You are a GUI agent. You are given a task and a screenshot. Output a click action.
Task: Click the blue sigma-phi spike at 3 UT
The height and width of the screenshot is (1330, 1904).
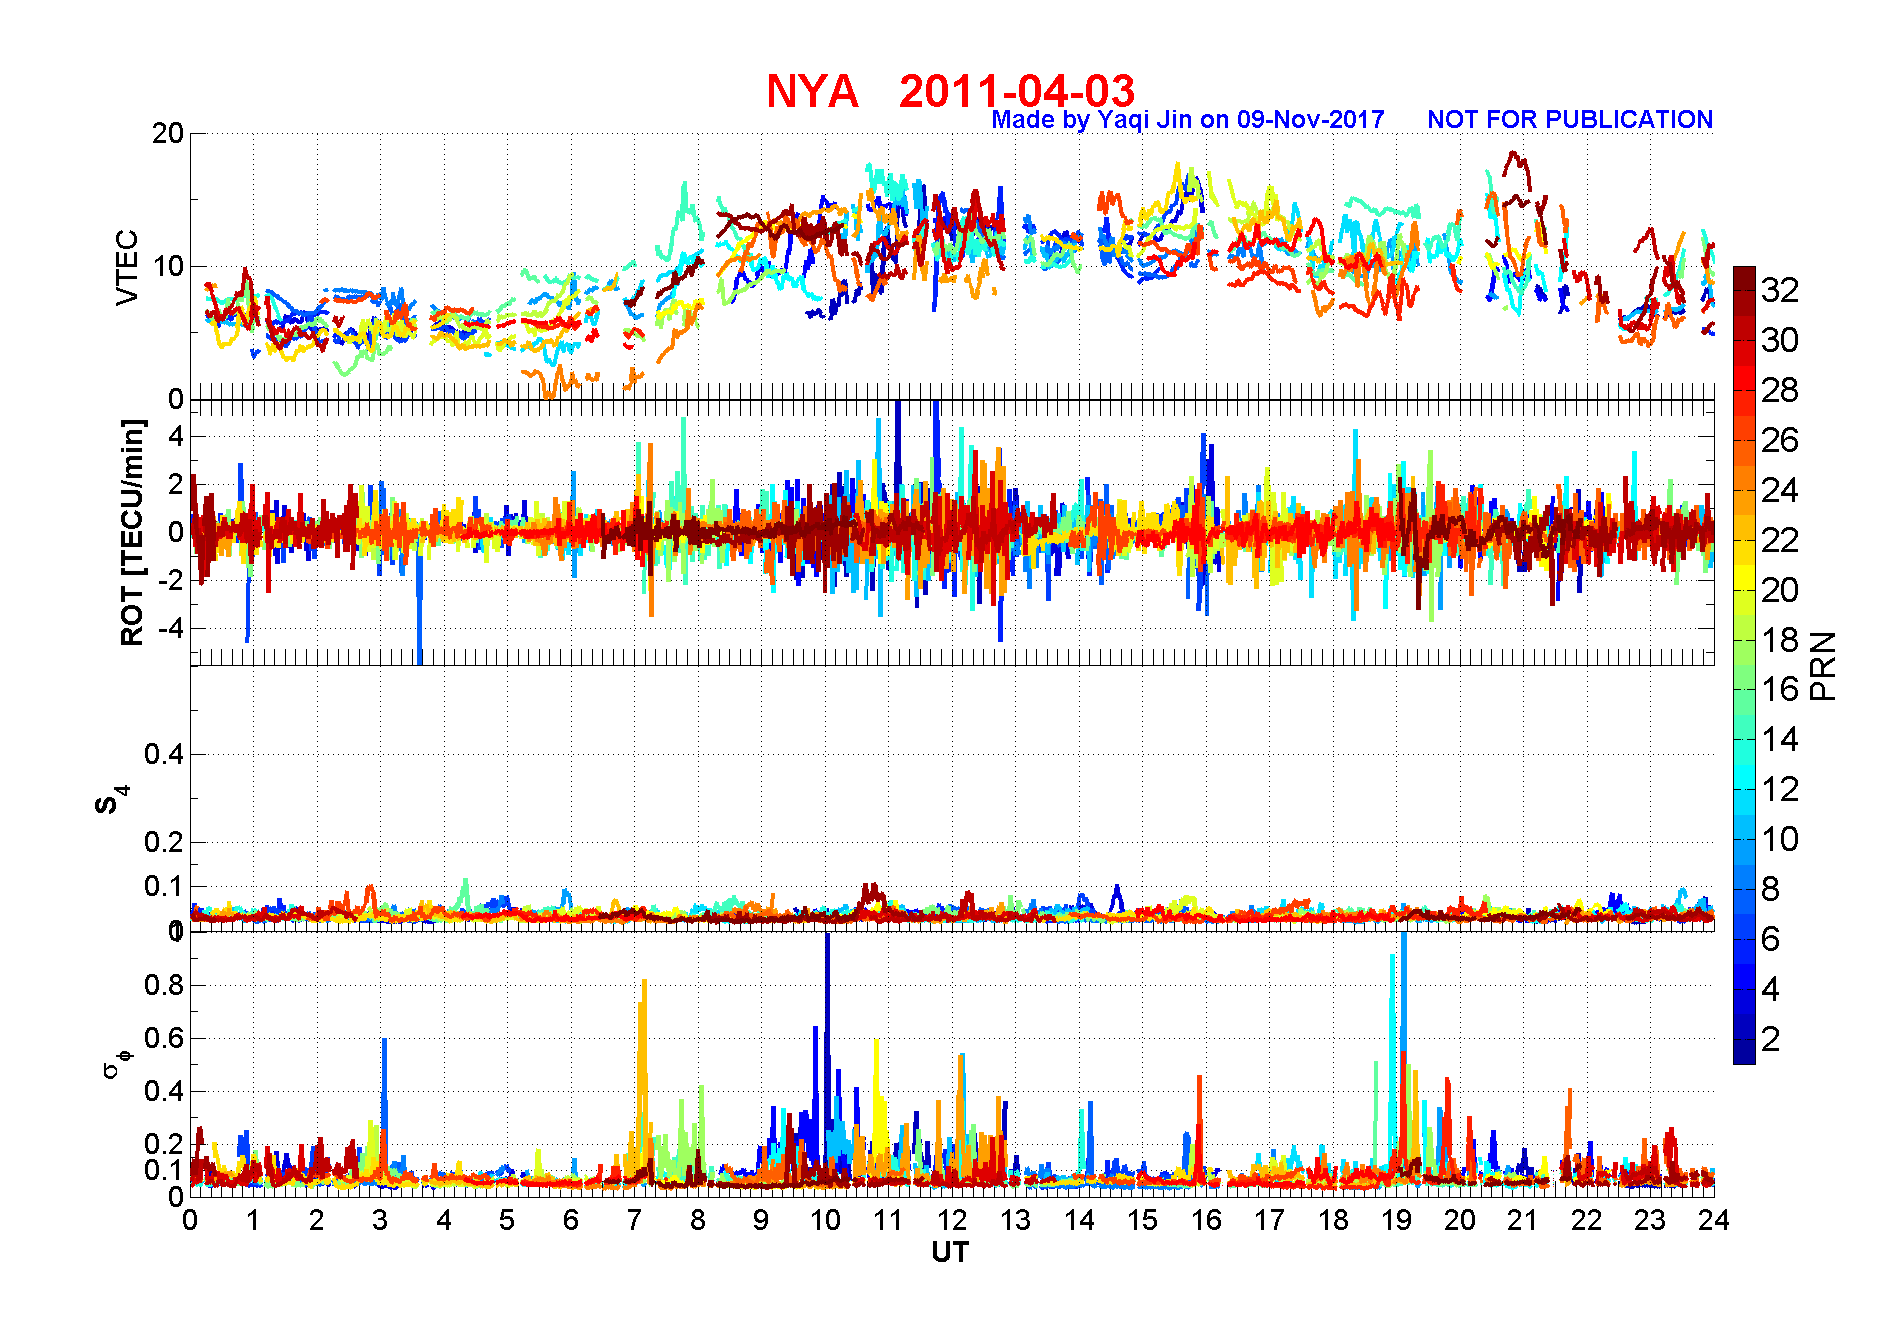pos(384,1090)
